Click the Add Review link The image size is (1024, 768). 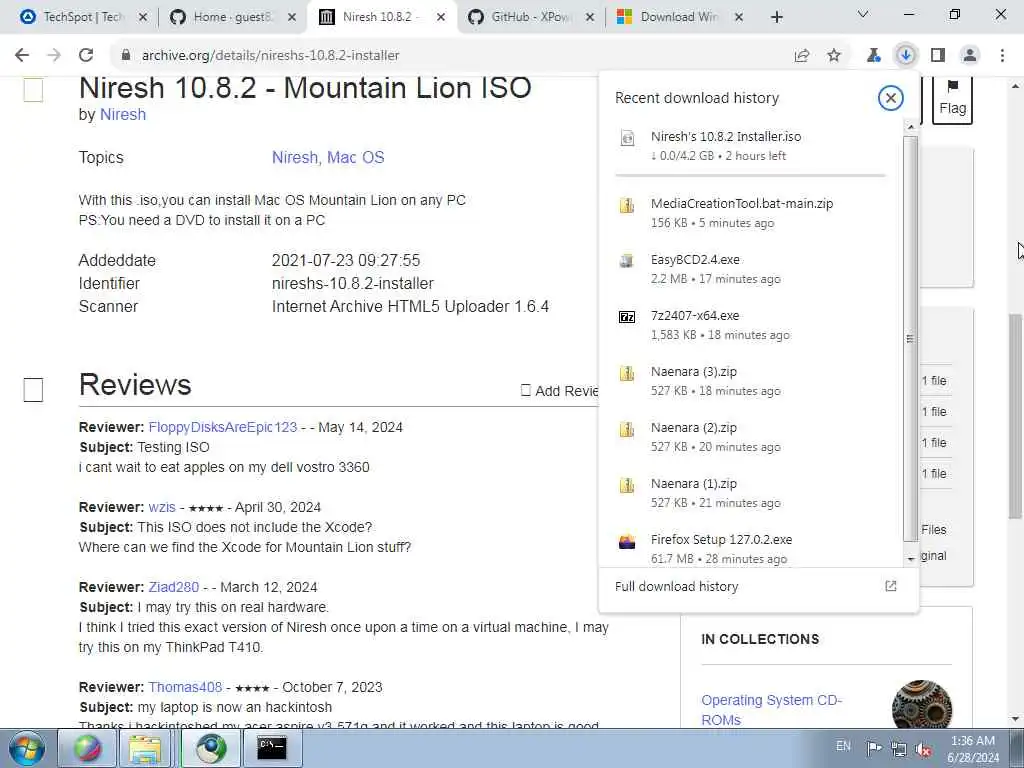click(x=560, y=391)
